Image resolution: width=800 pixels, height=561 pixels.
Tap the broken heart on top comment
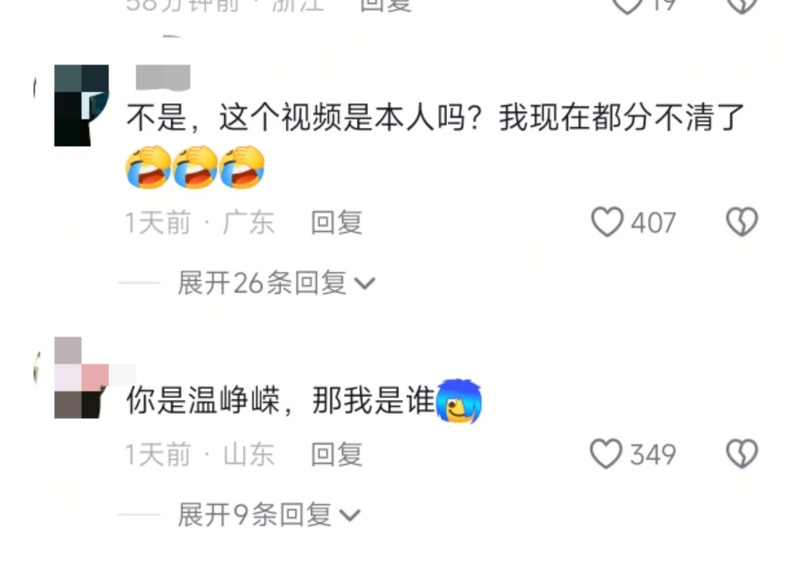click(x=742, y=6)
